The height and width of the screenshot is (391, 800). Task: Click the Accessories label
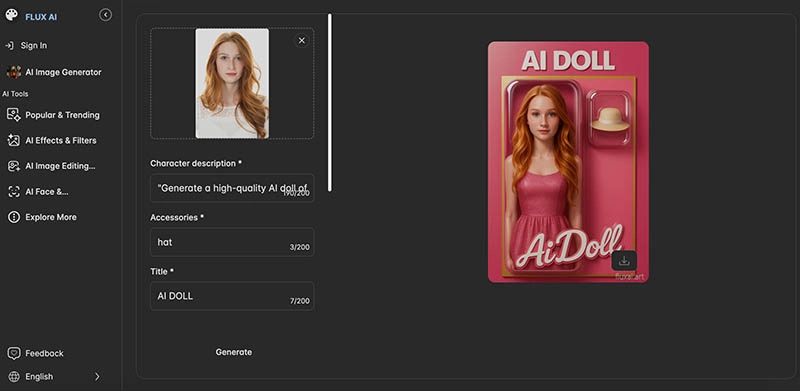(x=177, y=217)
